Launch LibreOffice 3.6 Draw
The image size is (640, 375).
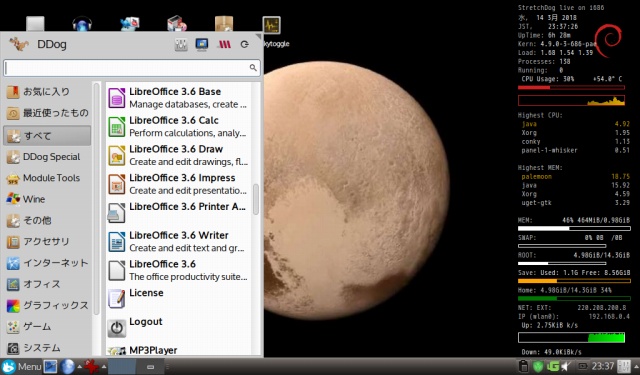point(178,155)
